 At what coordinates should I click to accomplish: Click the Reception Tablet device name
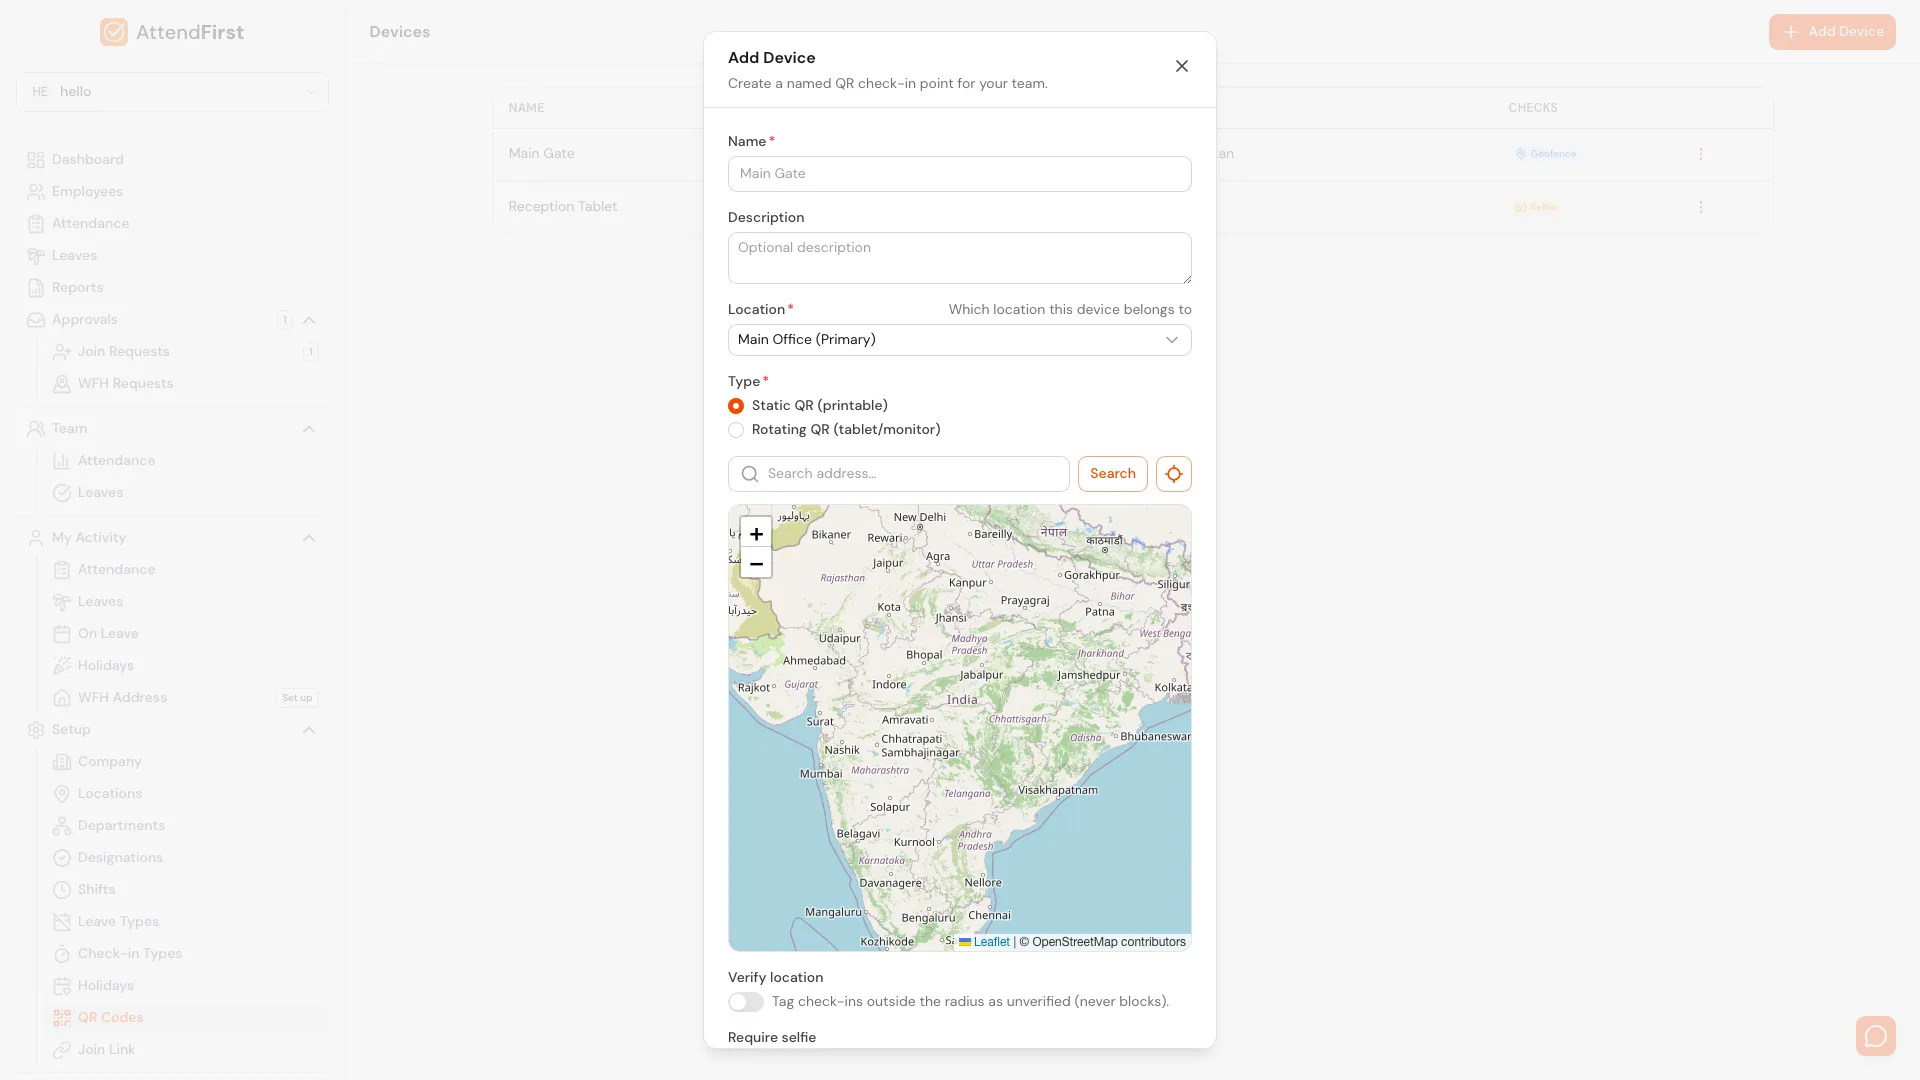click(x=563, y=207)
